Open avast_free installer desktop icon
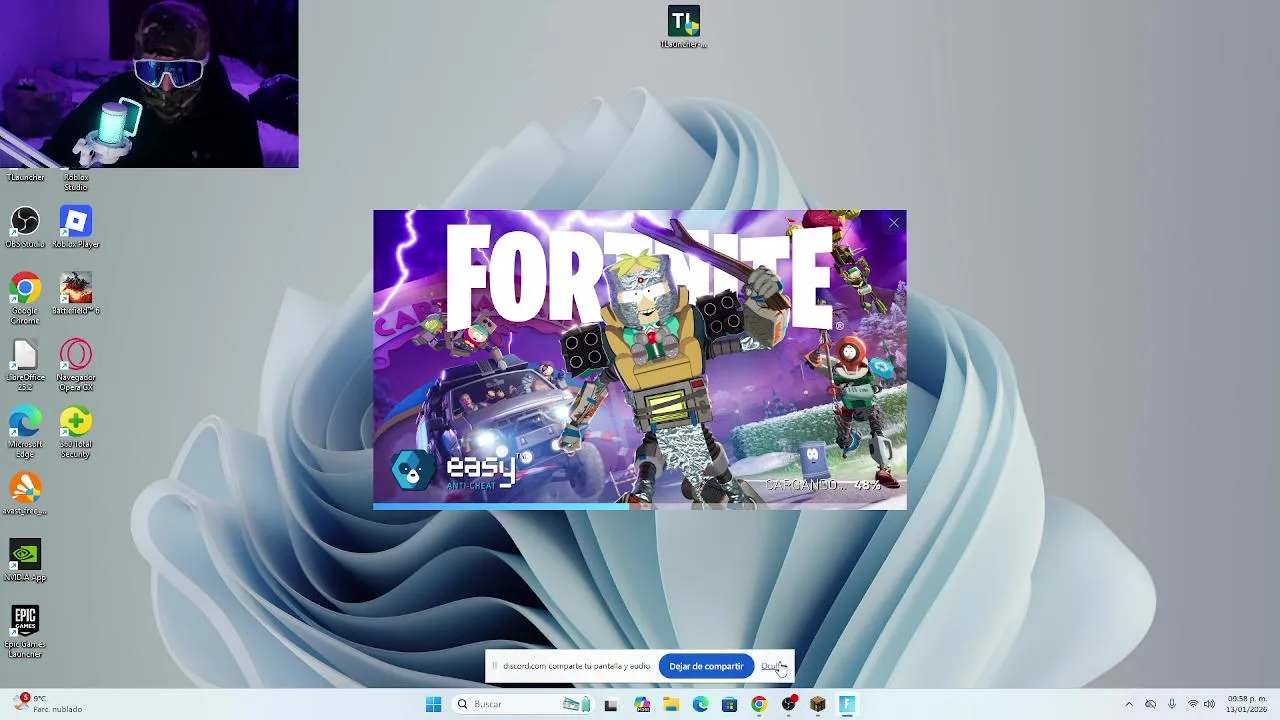Image resolution: width=1280 pixels, height=720 pixels. tap(25, 494)
